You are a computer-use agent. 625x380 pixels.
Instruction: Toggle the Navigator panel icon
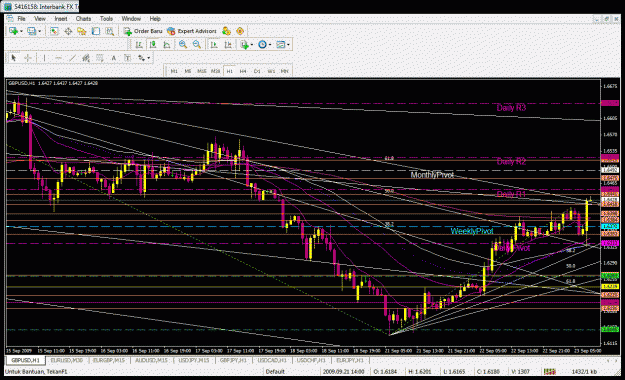[82, 31]
